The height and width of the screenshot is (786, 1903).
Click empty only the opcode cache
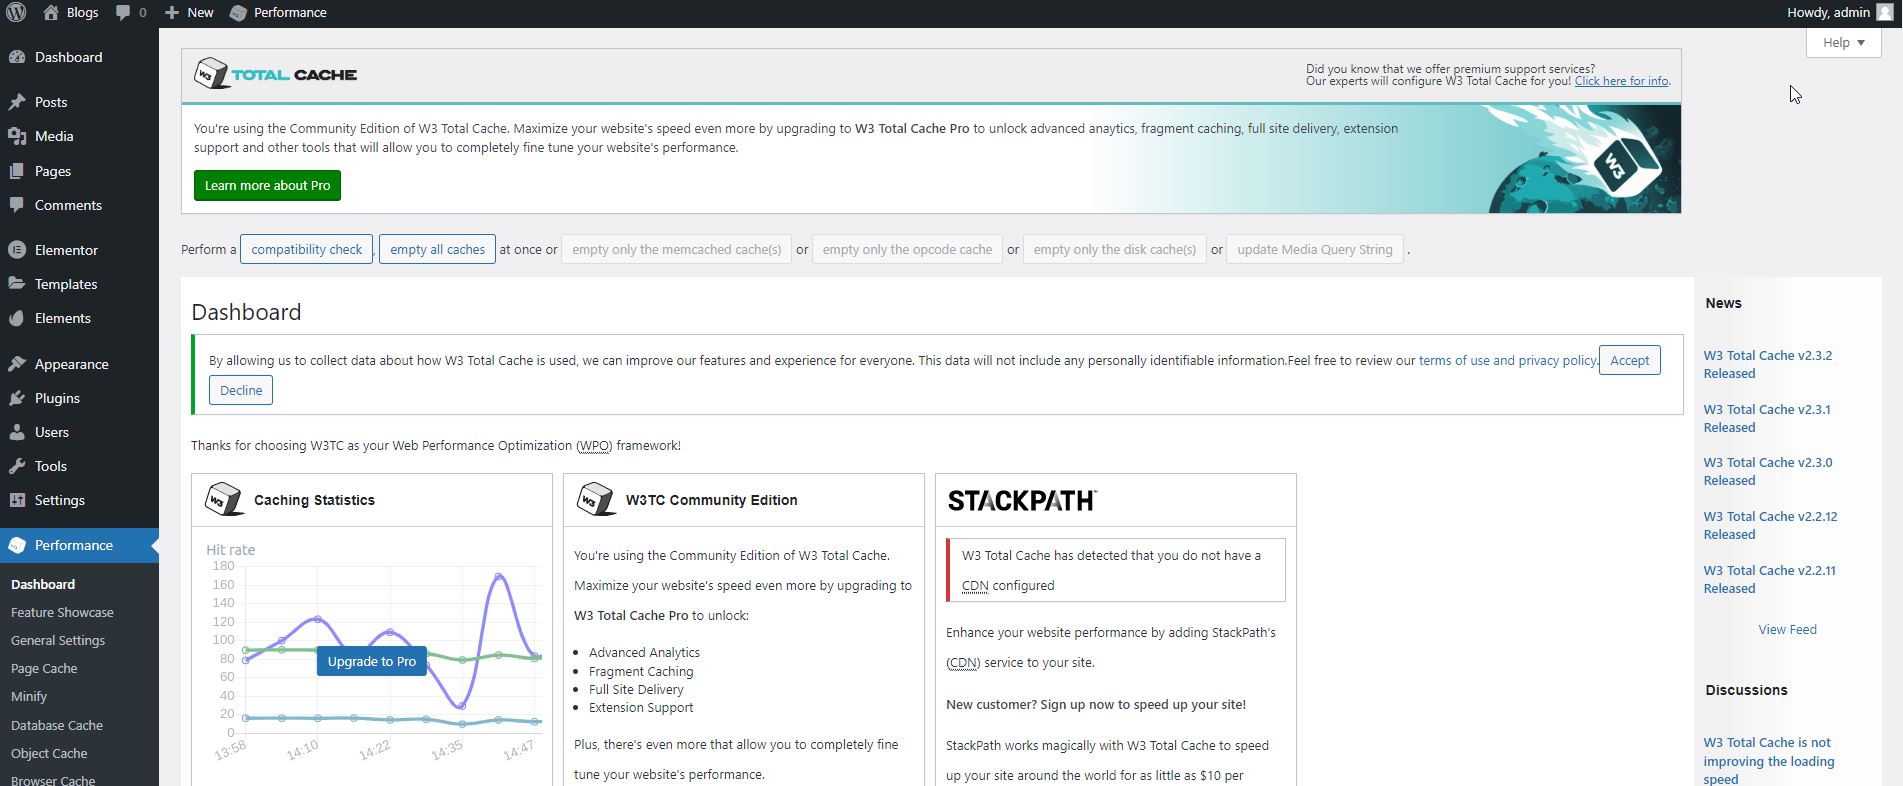tap(907, 249)
